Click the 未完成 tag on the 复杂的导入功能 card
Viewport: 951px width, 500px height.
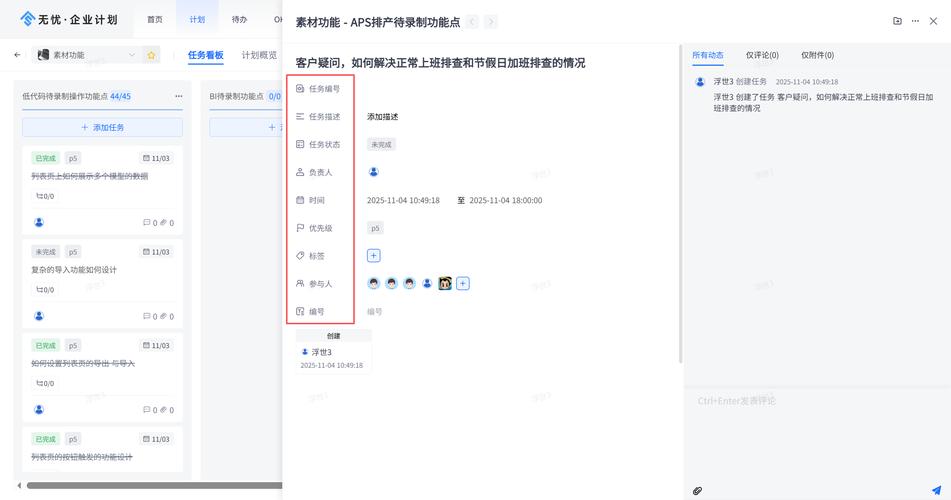[45, 252]
